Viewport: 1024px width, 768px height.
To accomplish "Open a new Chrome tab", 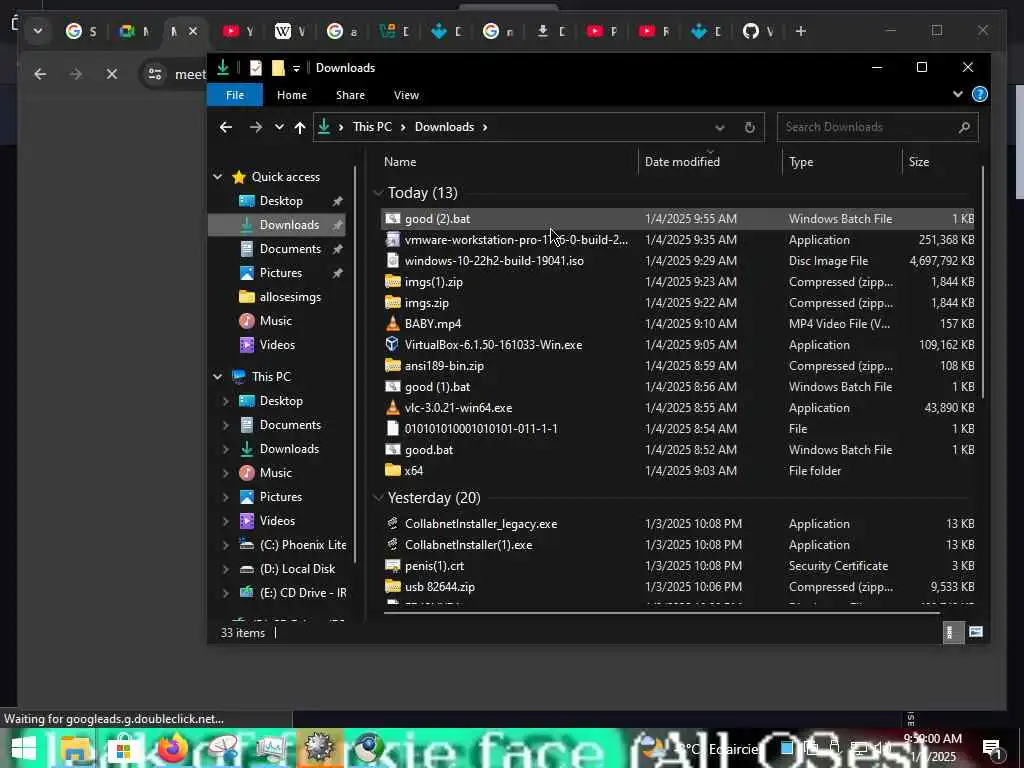I will point(801,31).
